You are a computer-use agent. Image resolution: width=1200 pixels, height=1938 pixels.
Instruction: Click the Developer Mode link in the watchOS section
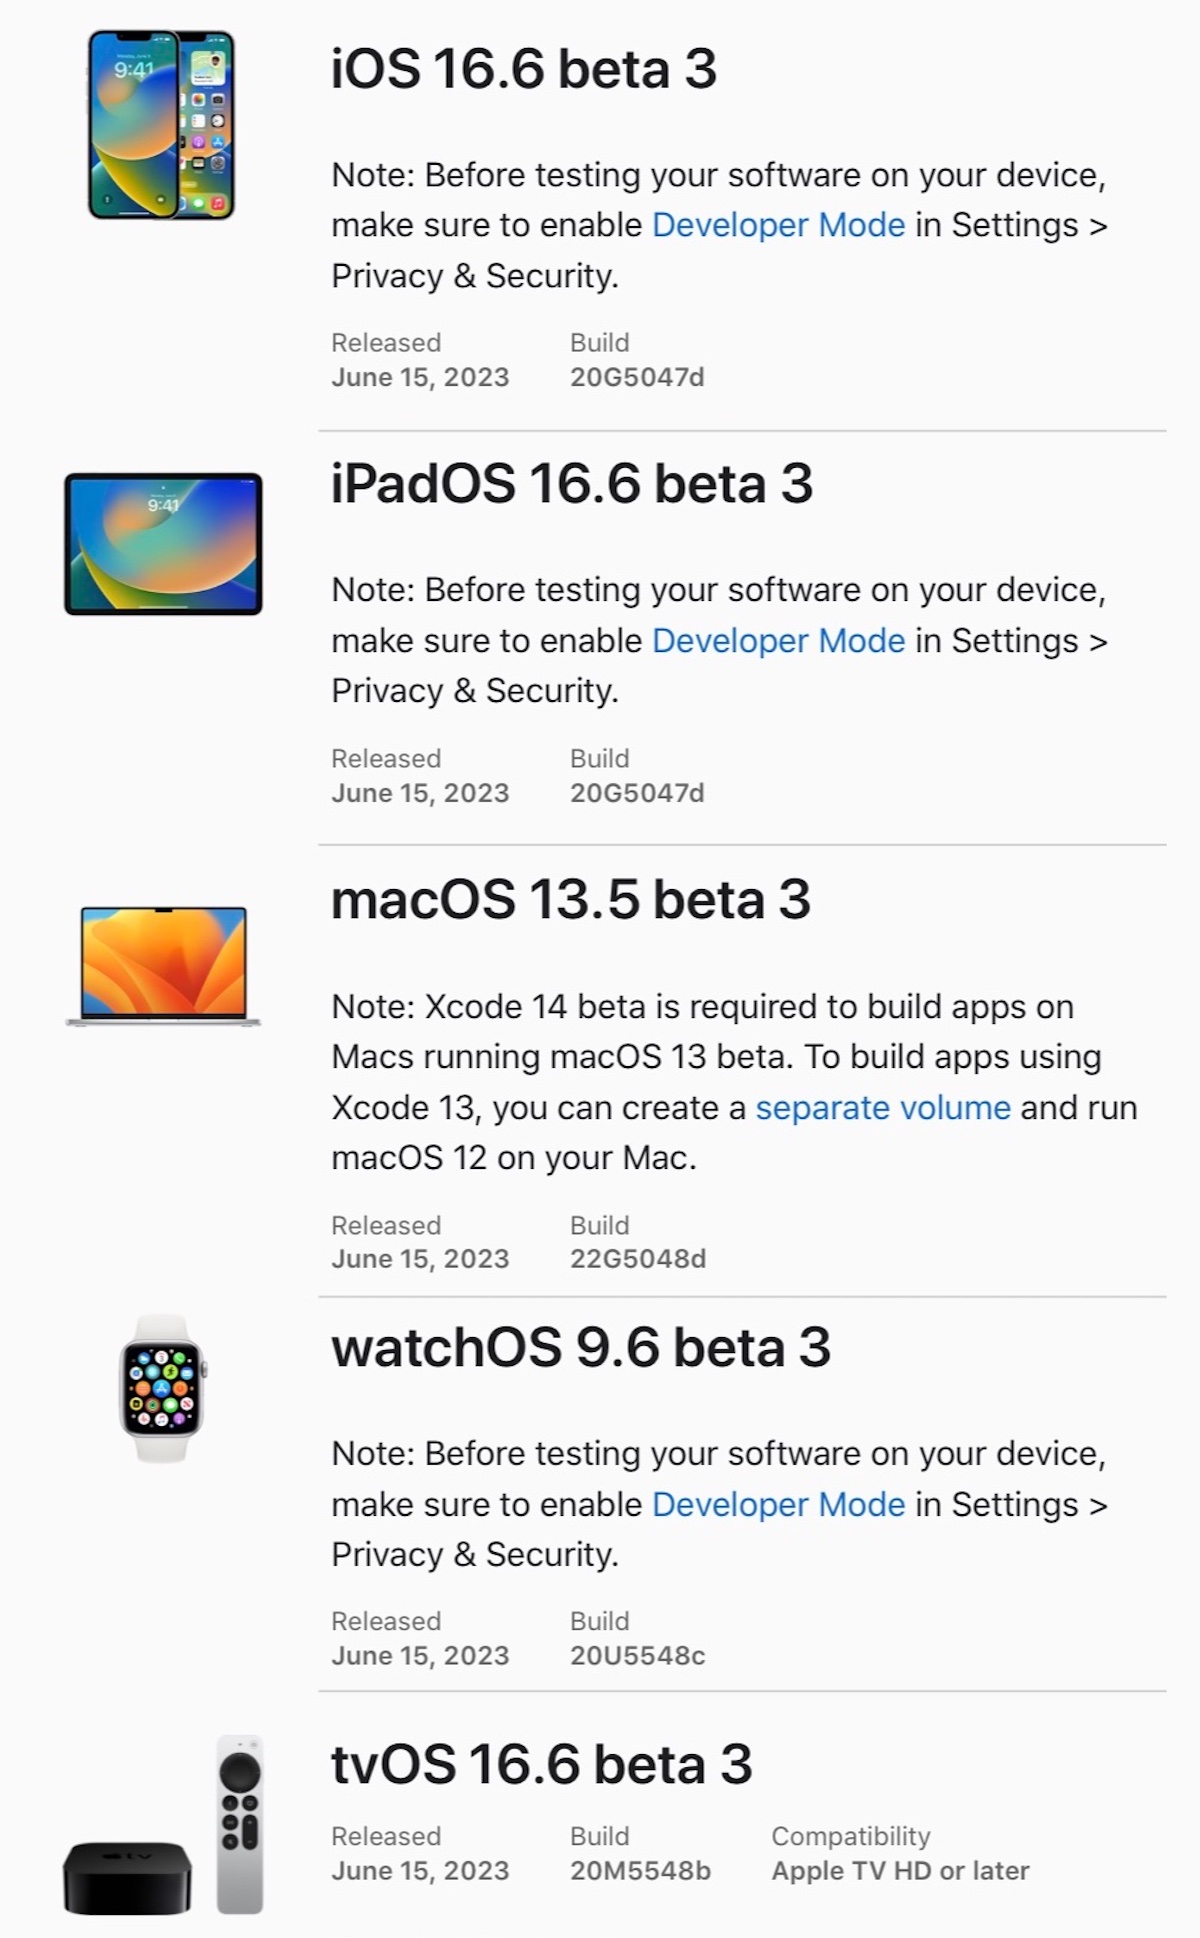pos(780,1504)
